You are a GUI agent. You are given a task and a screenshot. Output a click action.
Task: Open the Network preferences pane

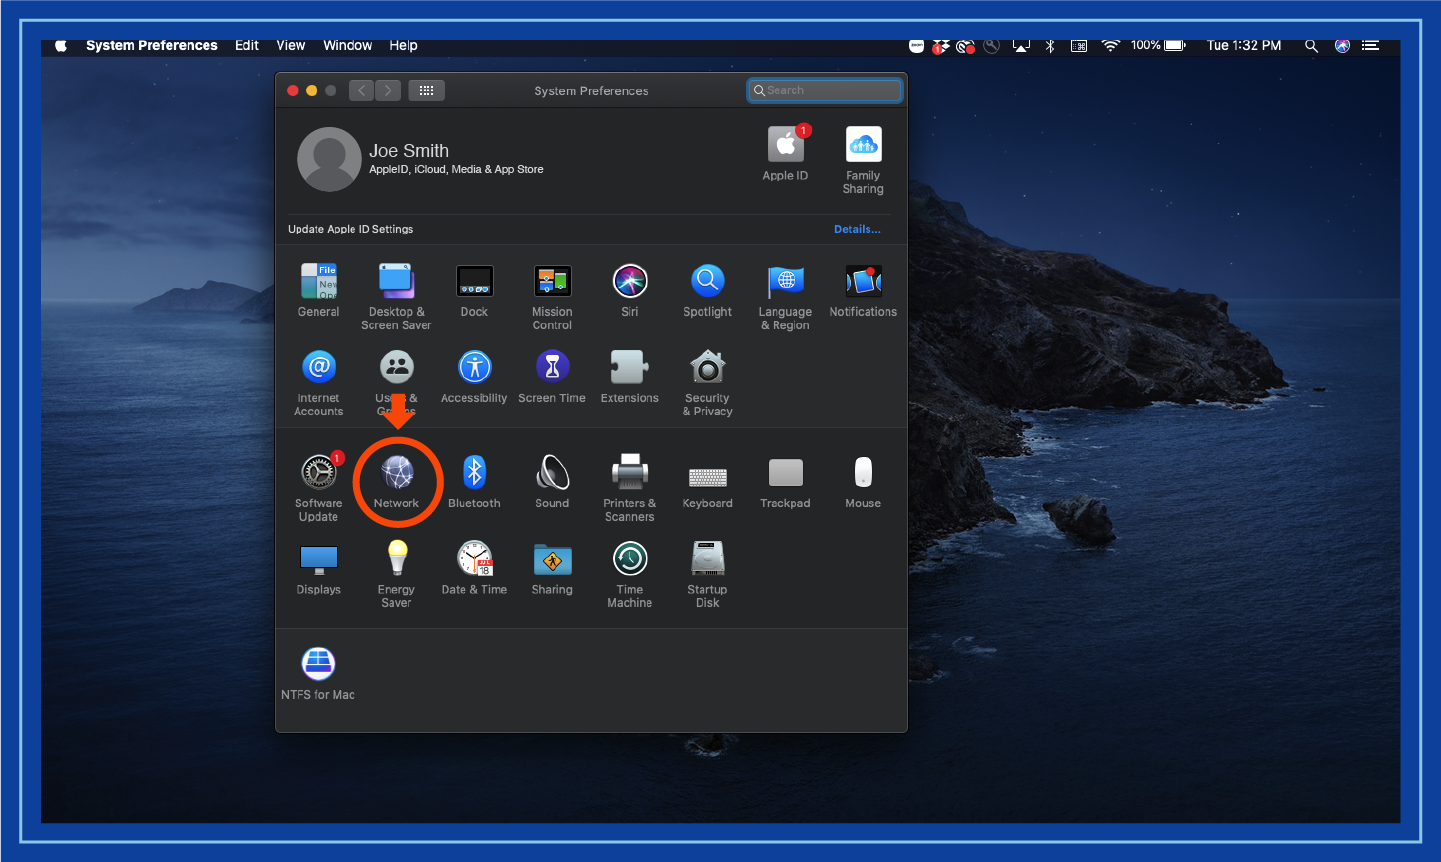tap(397, 473)
